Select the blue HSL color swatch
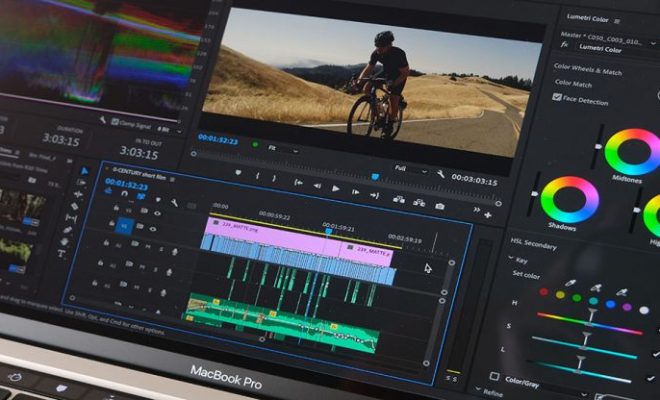 610,304
